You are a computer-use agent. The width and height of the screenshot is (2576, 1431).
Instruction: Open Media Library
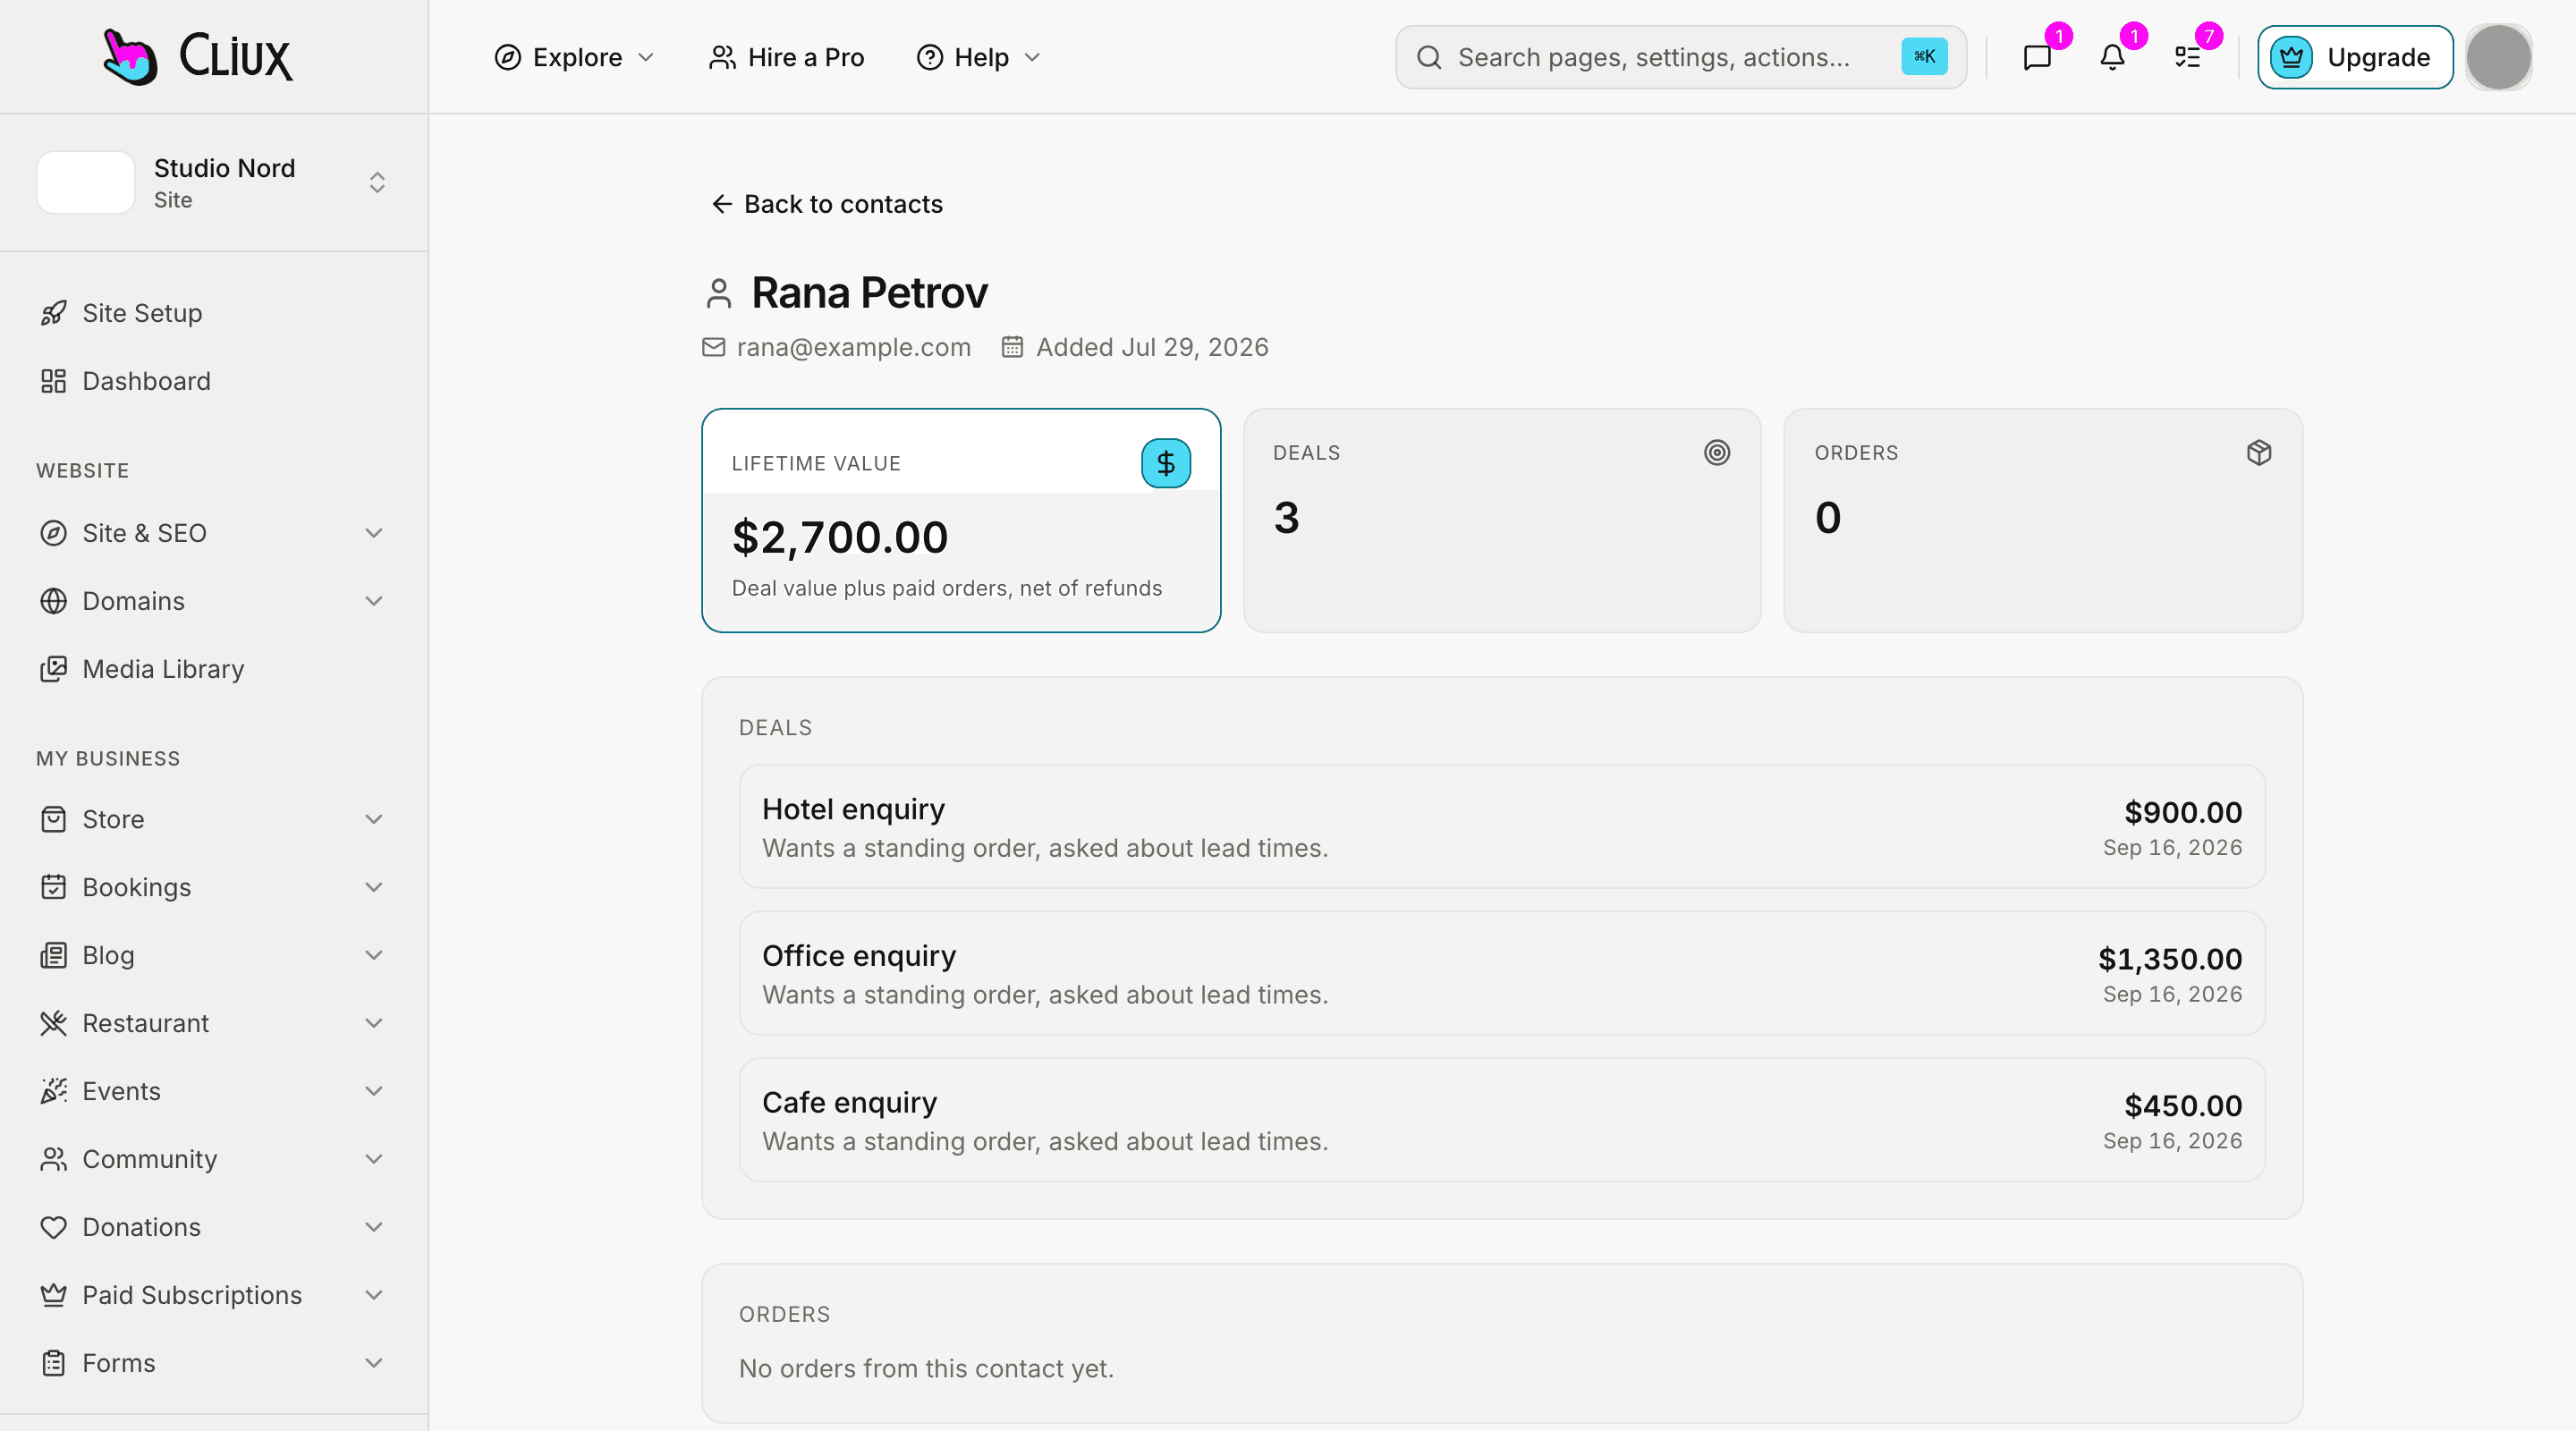tap(214, 669)
